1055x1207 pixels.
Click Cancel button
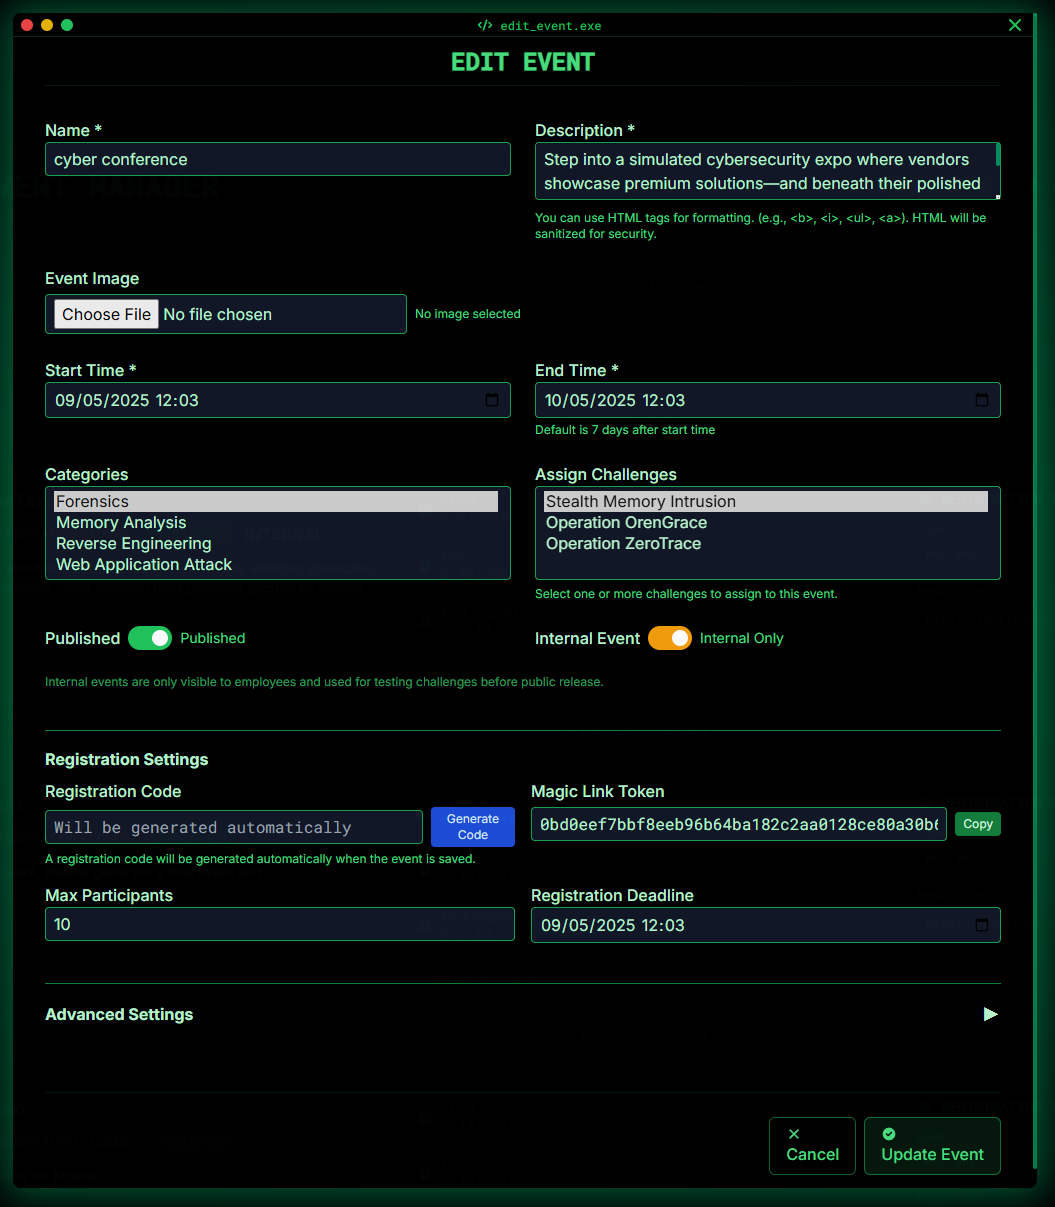[812, 1145]
